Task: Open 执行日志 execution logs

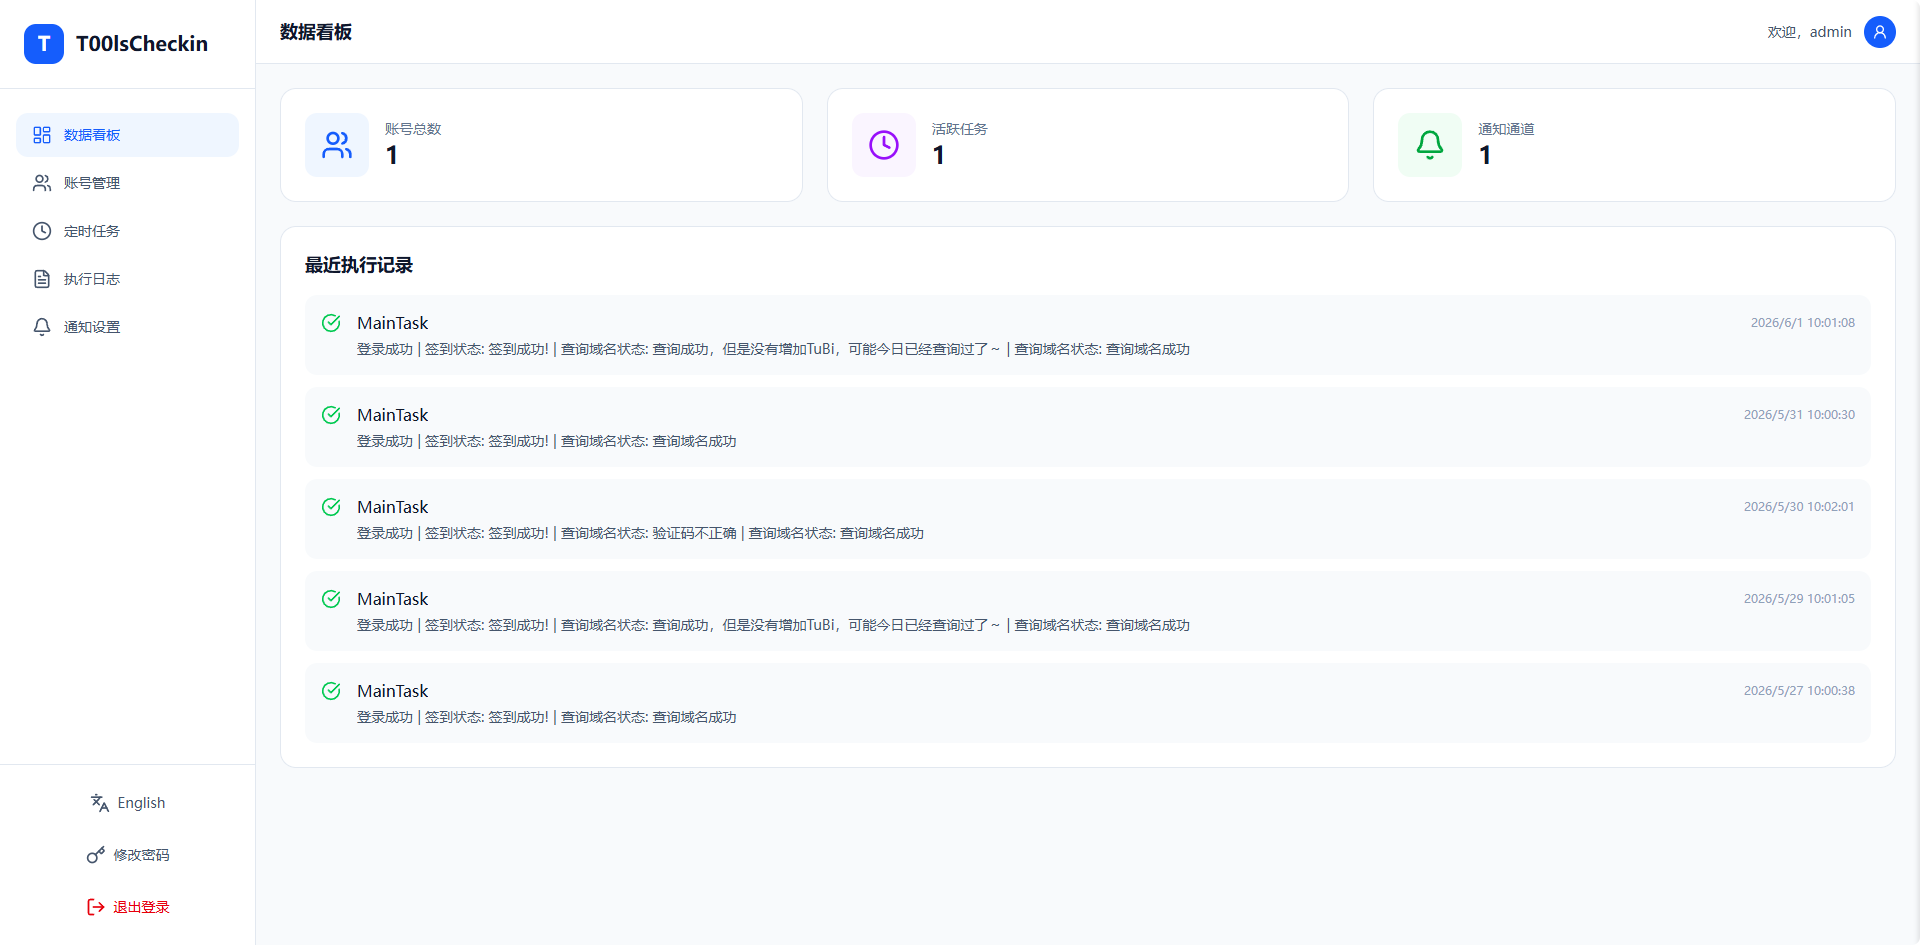Action: click(127, 279)
